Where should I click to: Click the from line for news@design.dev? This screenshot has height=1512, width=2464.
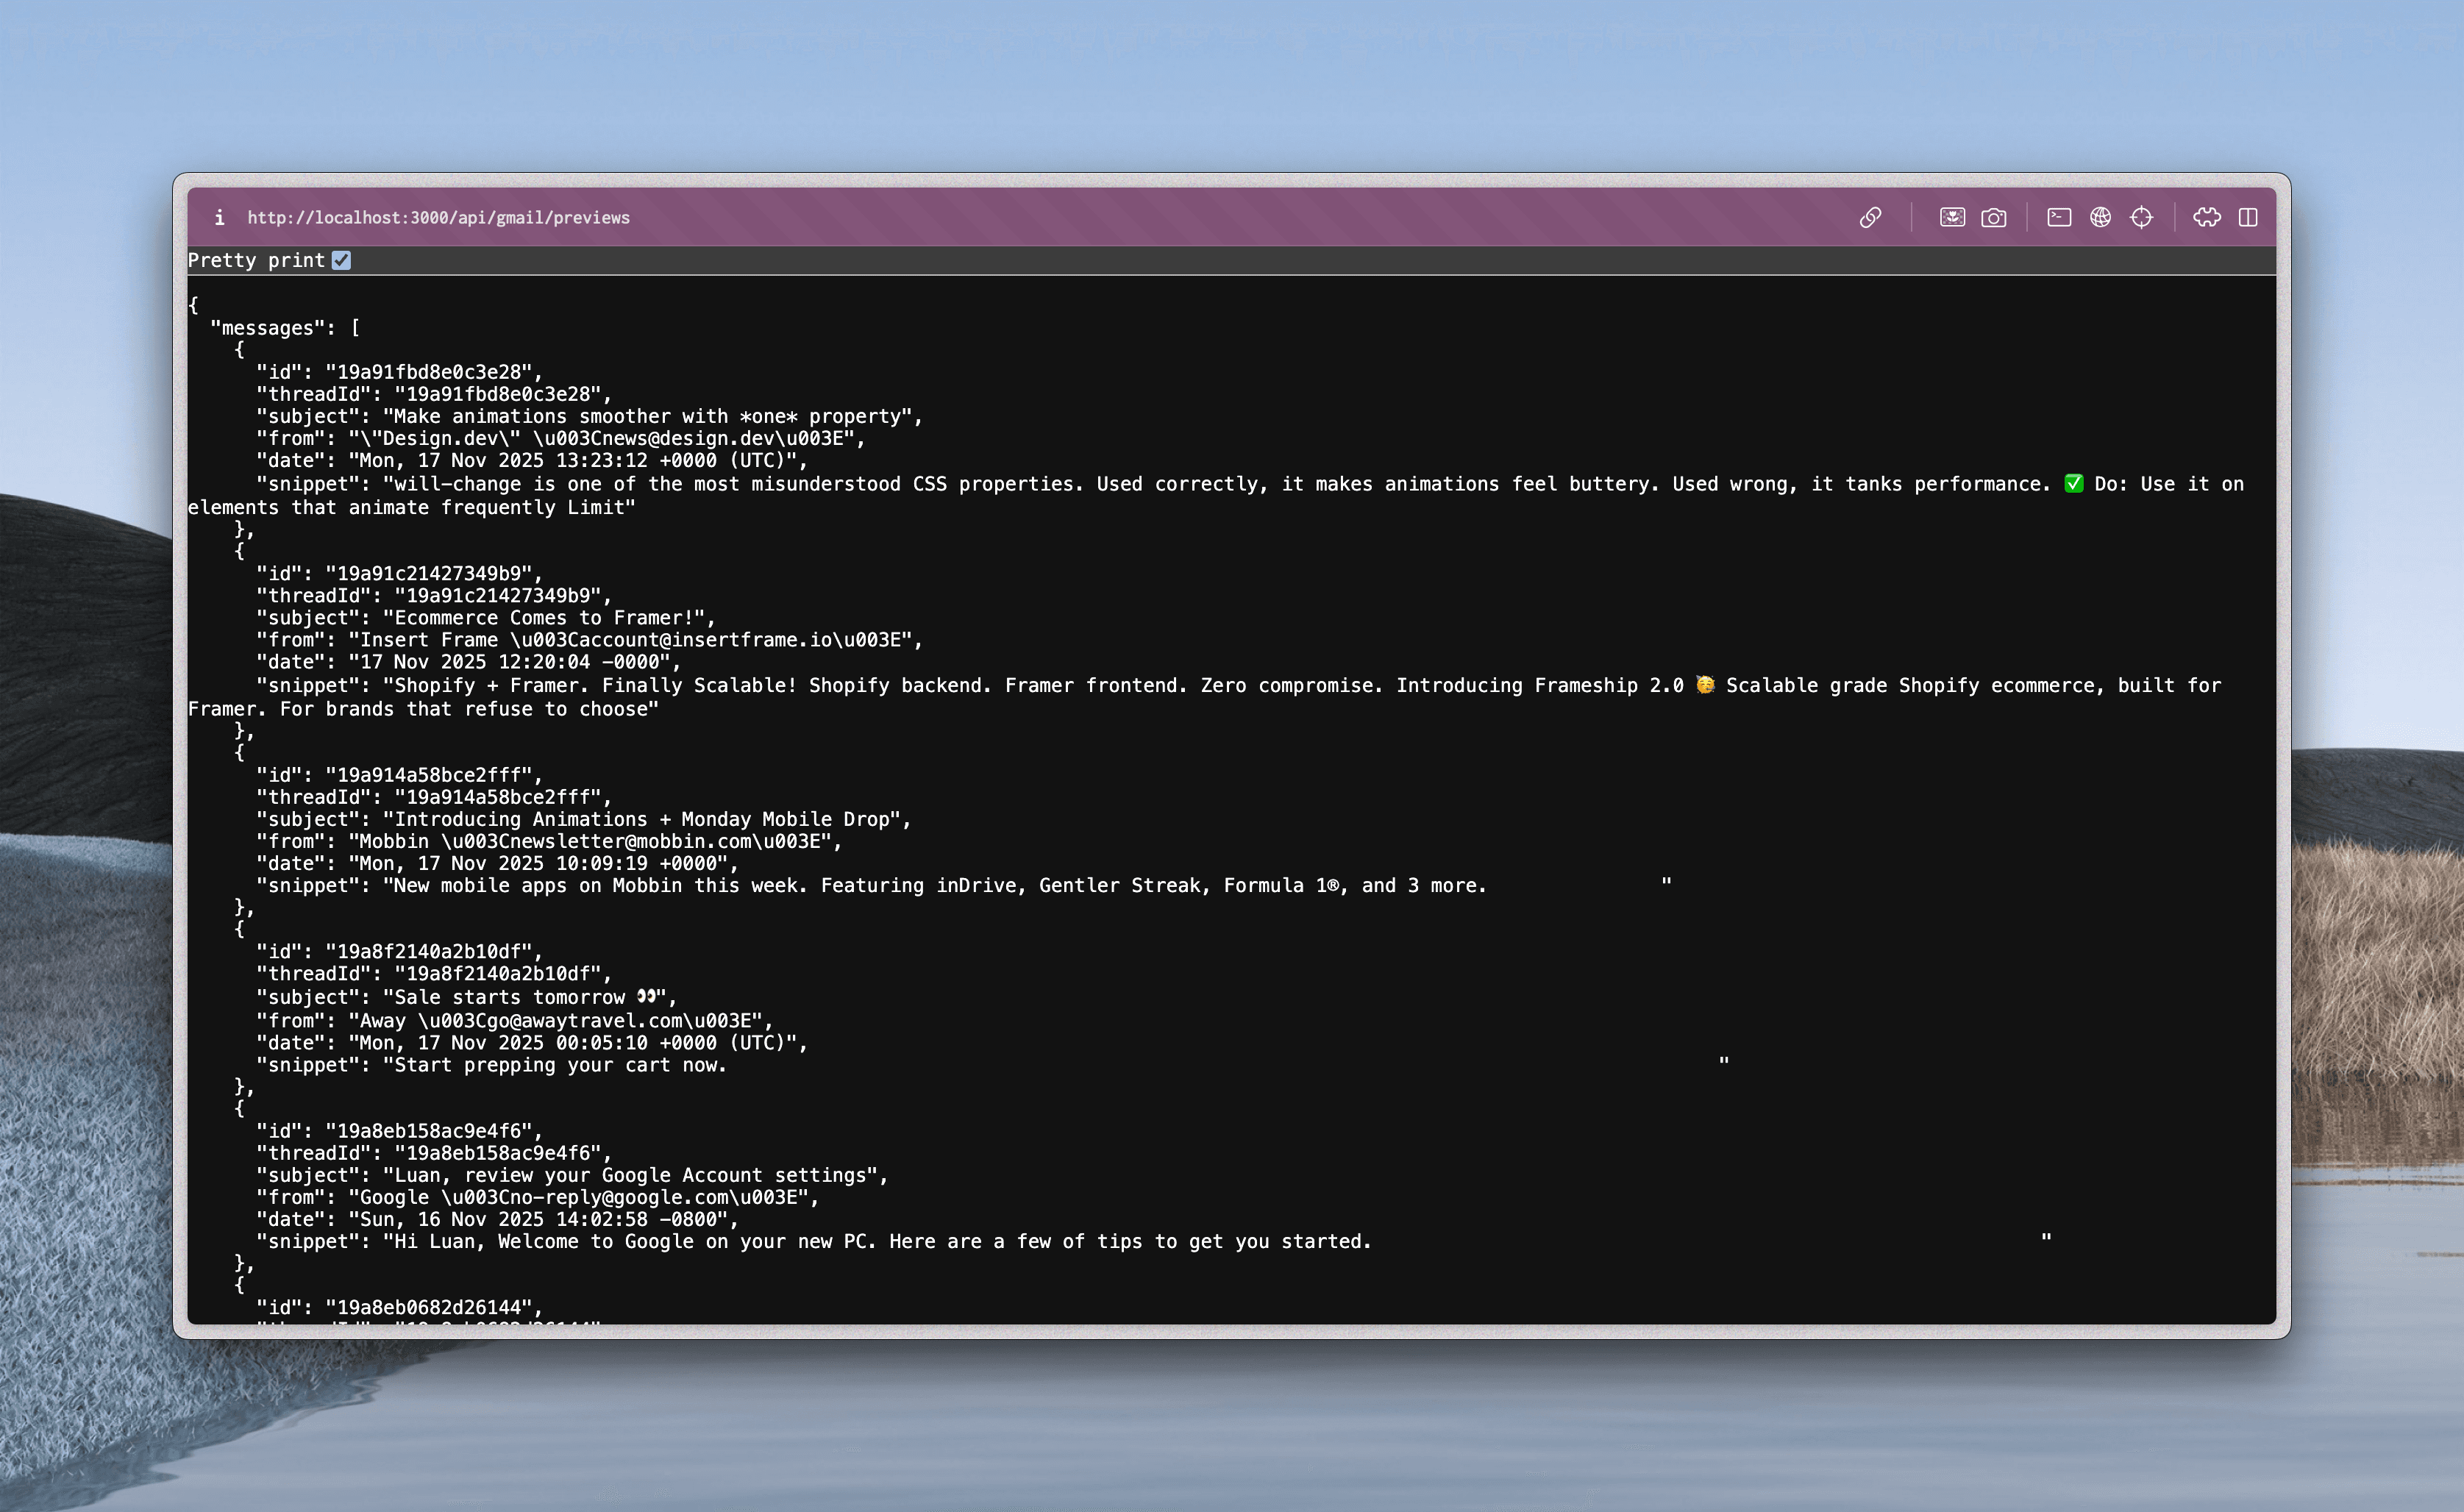click(x=561, y=438)
